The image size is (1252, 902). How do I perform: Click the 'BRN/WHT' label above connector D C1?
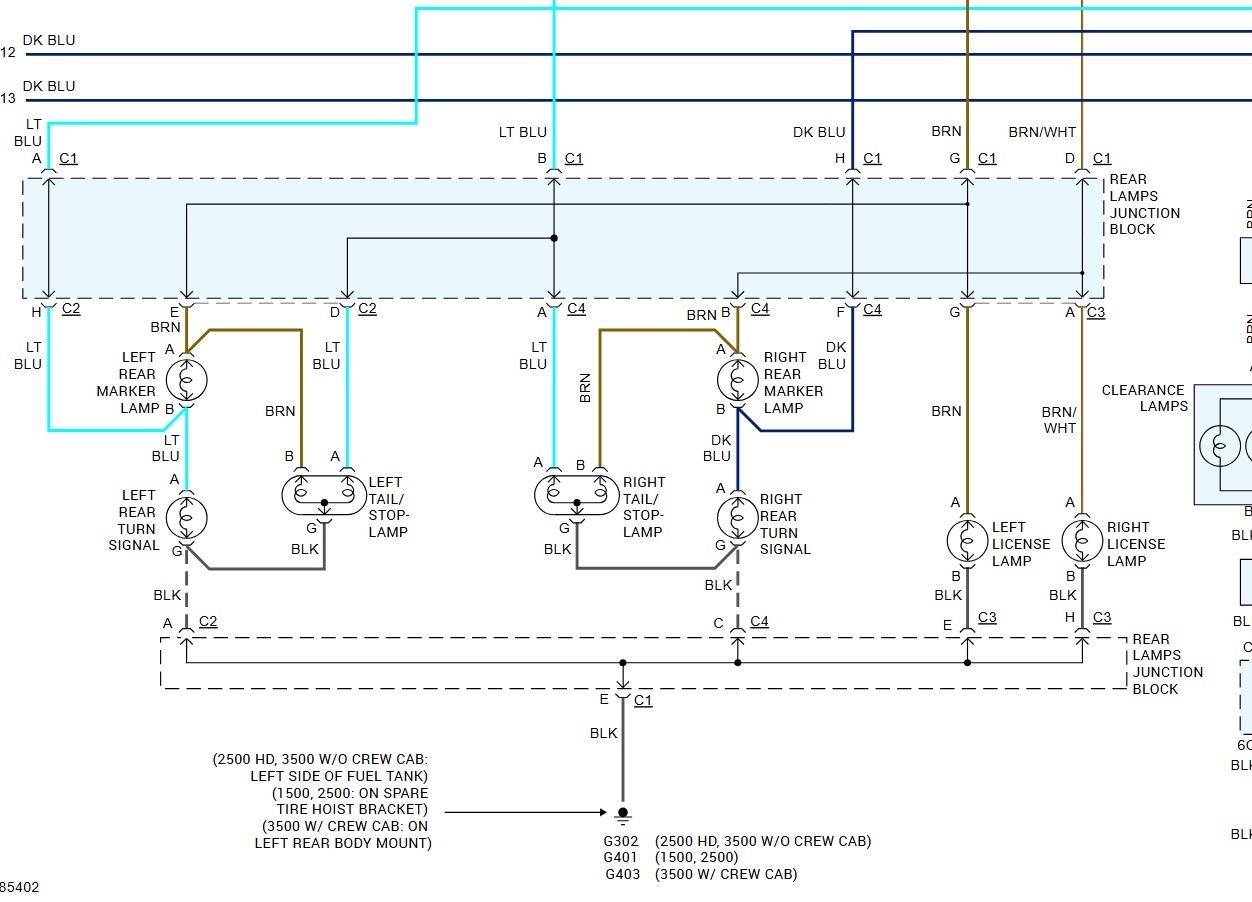pos(1042,132)
